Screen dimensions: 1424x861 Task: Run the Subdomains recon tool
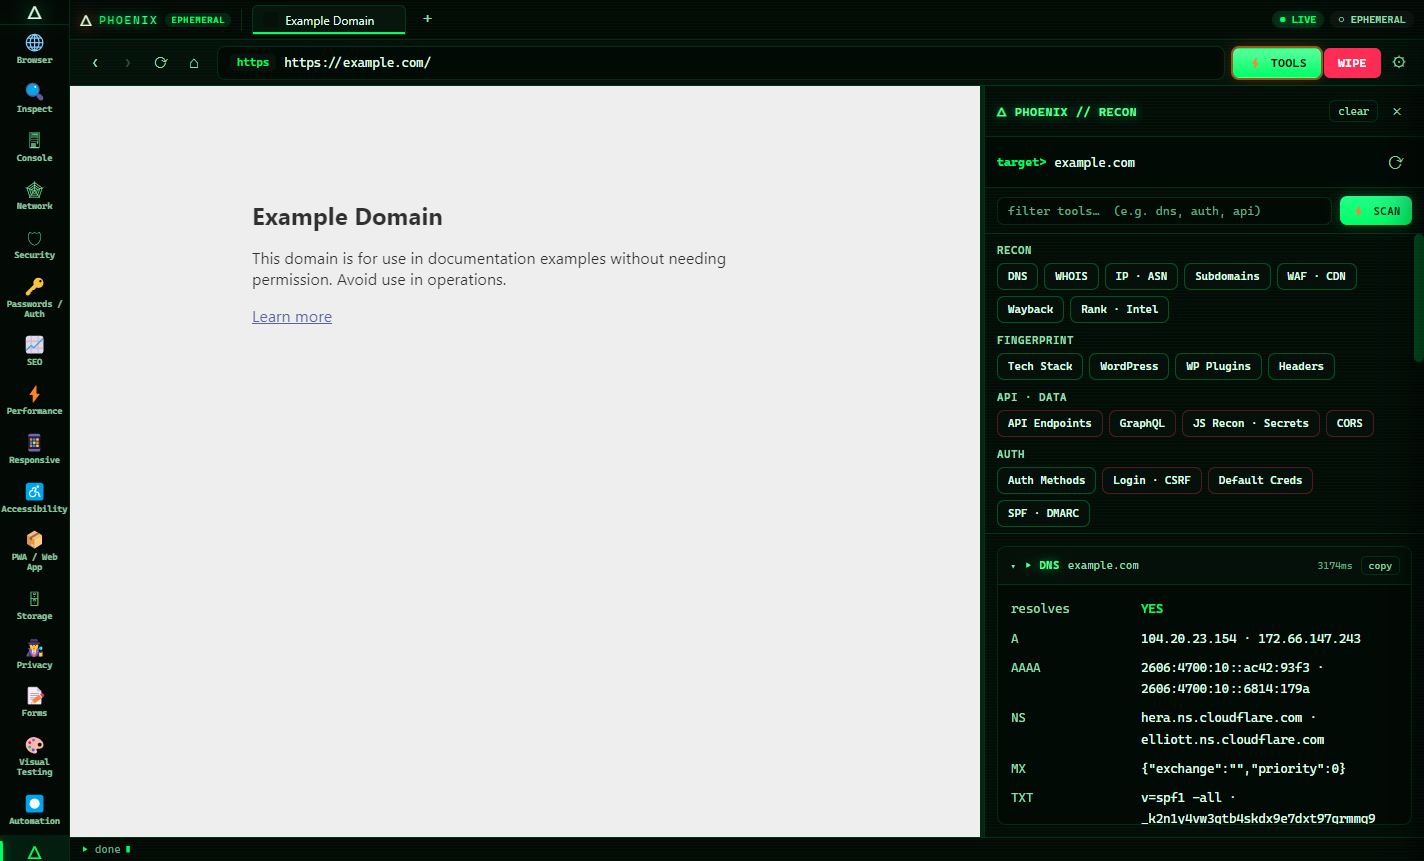click(1227, 276)
